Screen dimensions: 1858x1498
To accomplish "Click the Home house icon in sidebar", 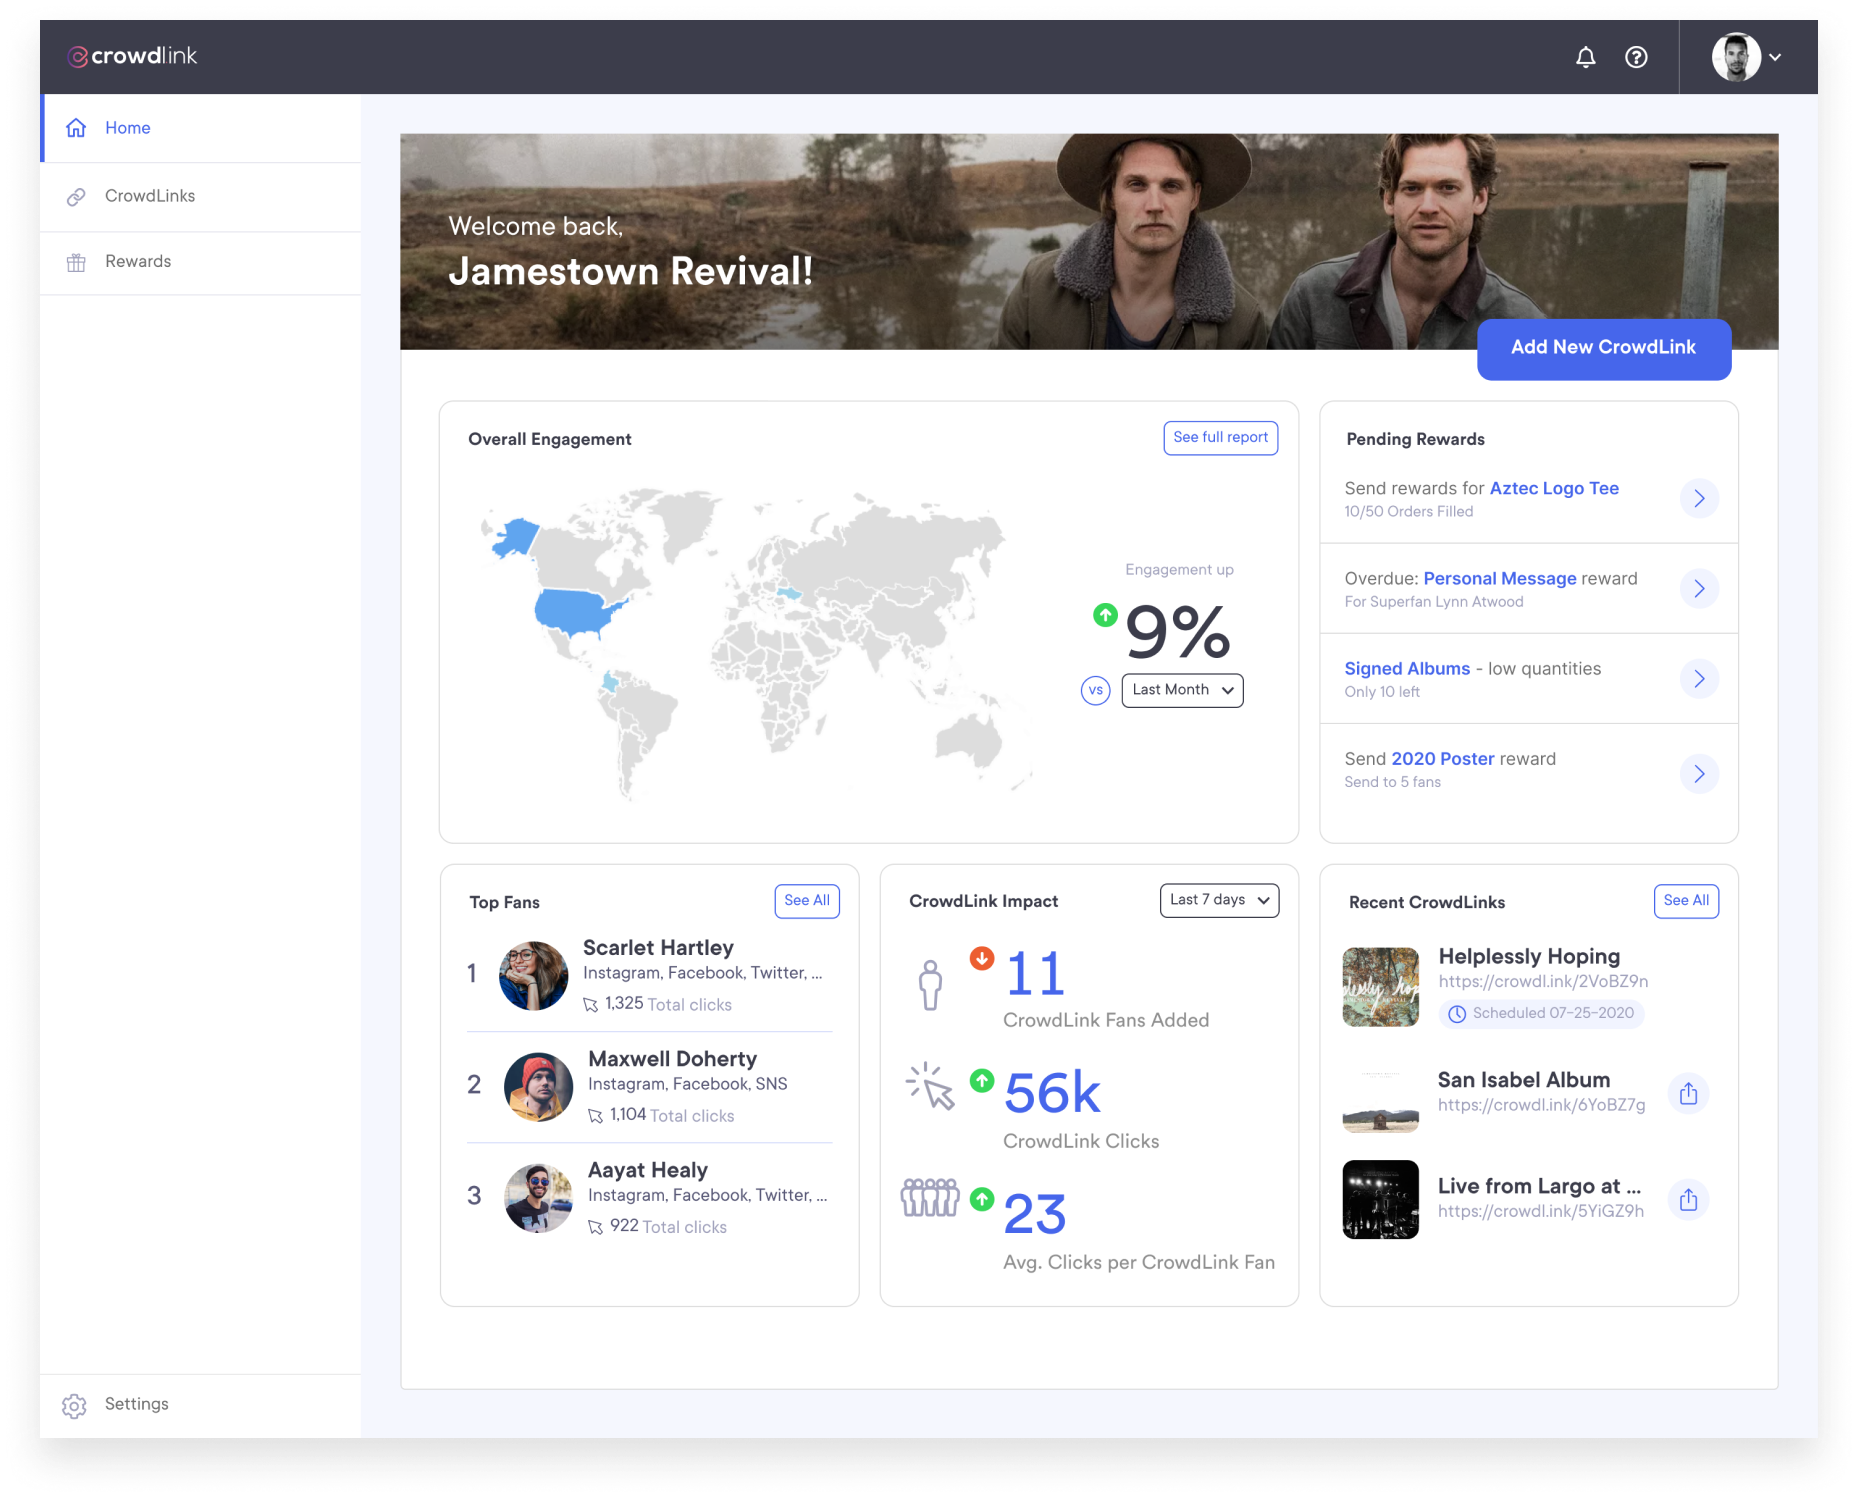I will coord(76,128).
